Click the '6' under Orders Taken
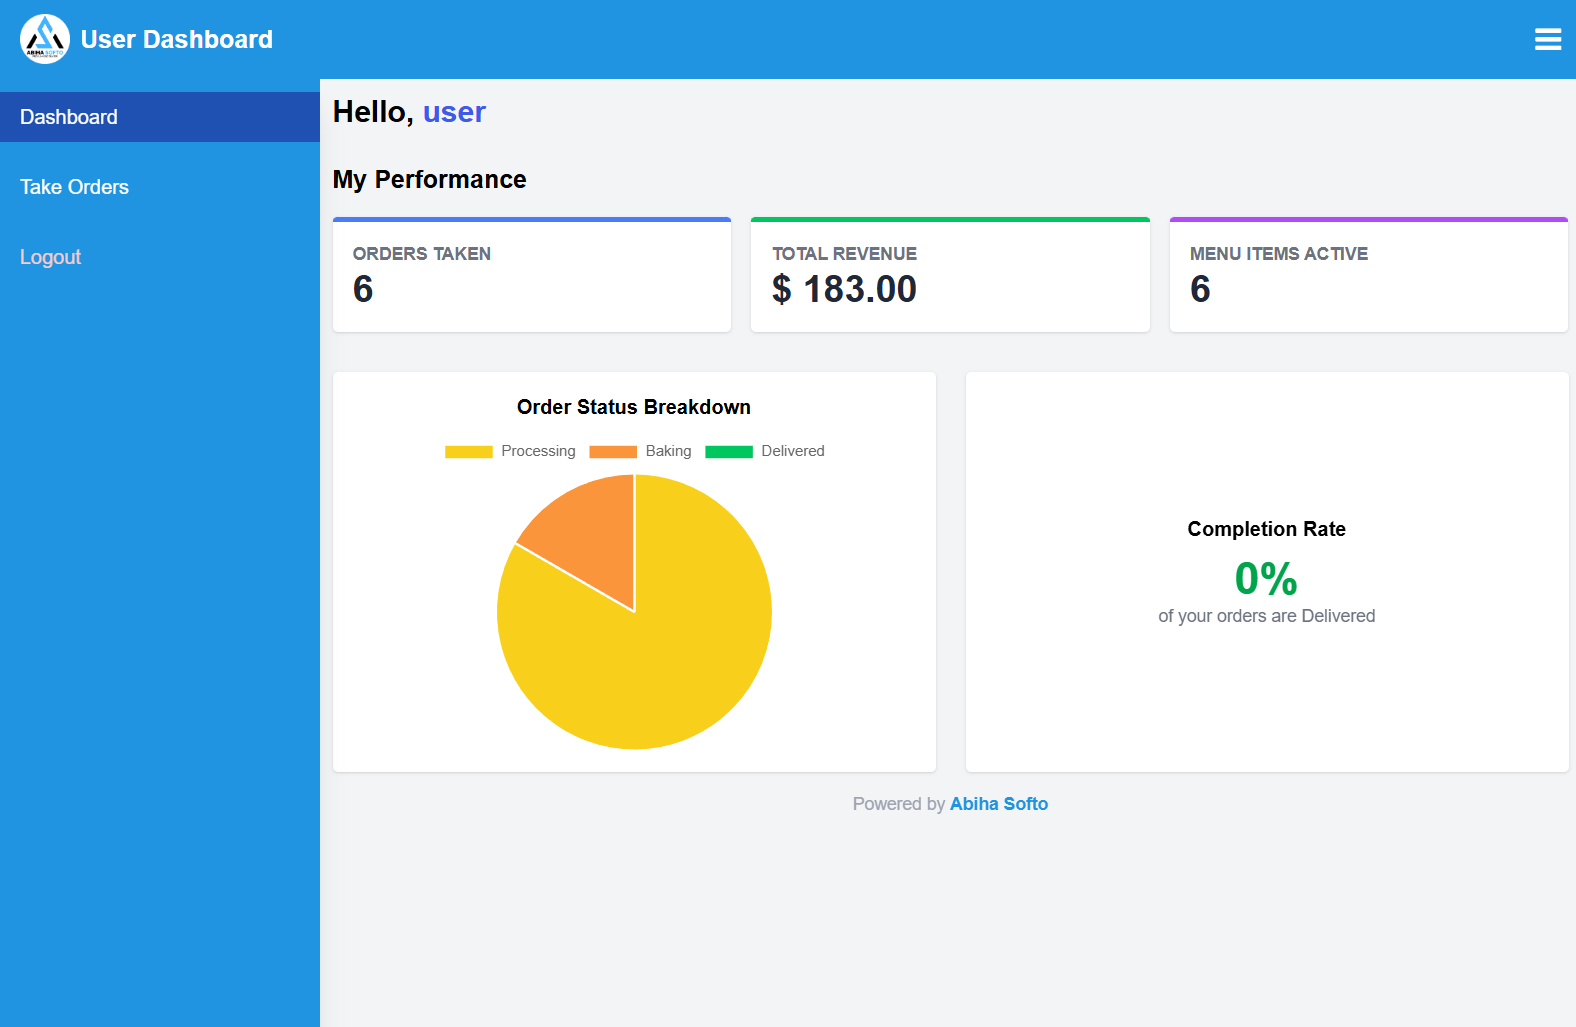 363,289
